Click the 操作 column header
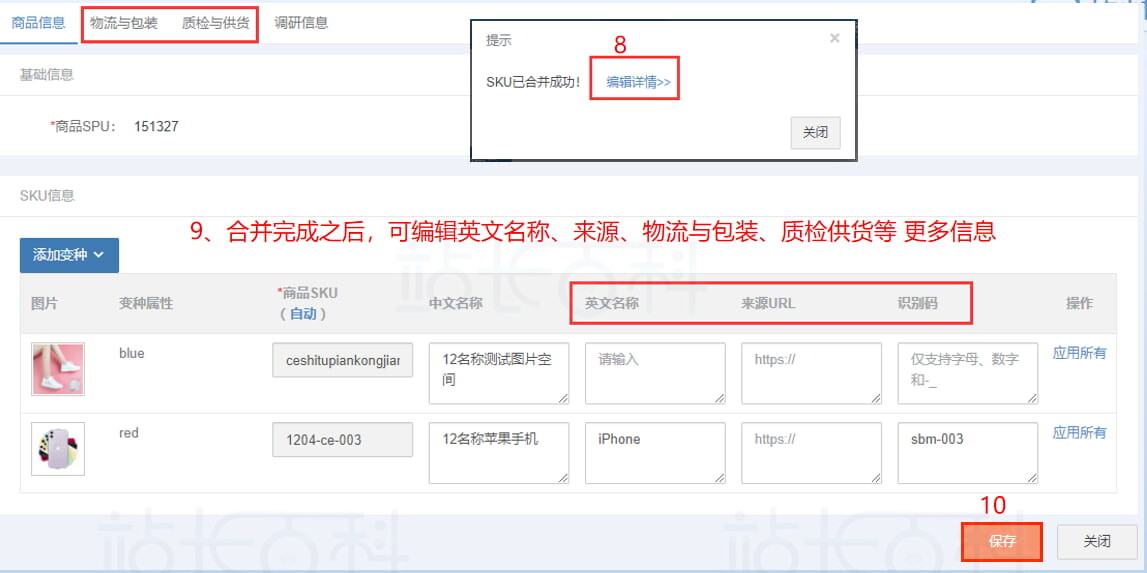This screenshot has width=1147, height=573. click(1080, 303)
